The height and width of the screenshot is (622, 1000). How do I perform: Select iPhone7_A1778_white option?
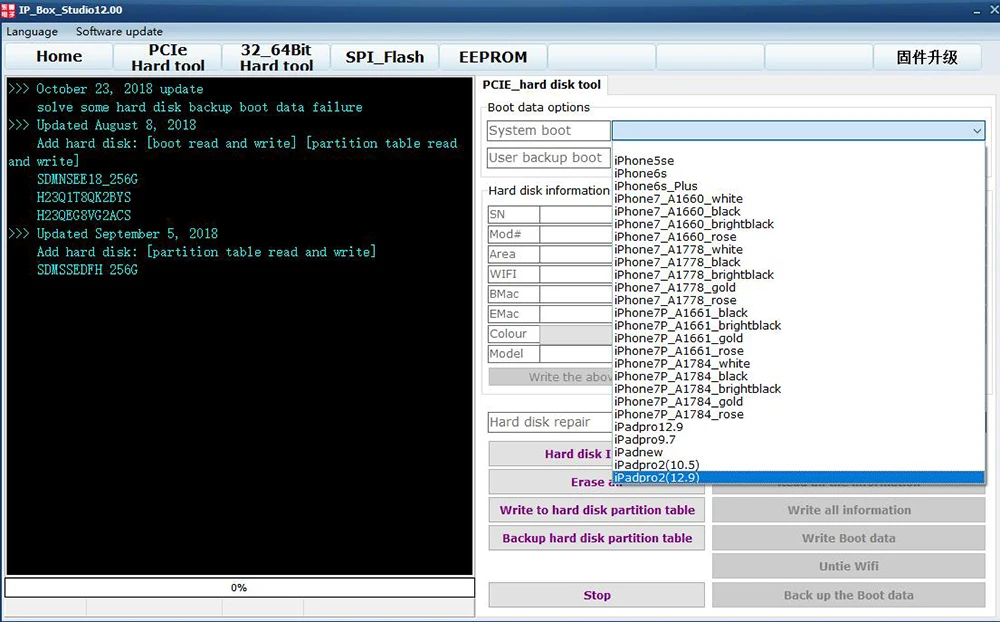798,249
